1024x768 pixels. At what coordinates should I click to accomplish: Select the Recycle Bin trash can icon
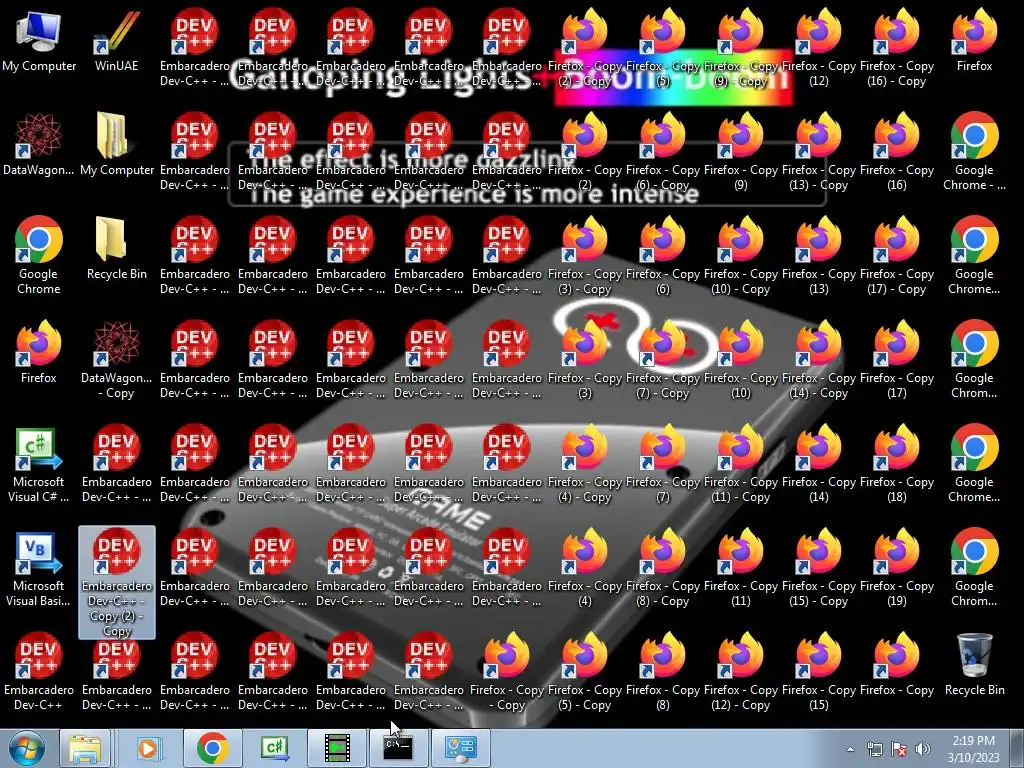tap(974, 664)
